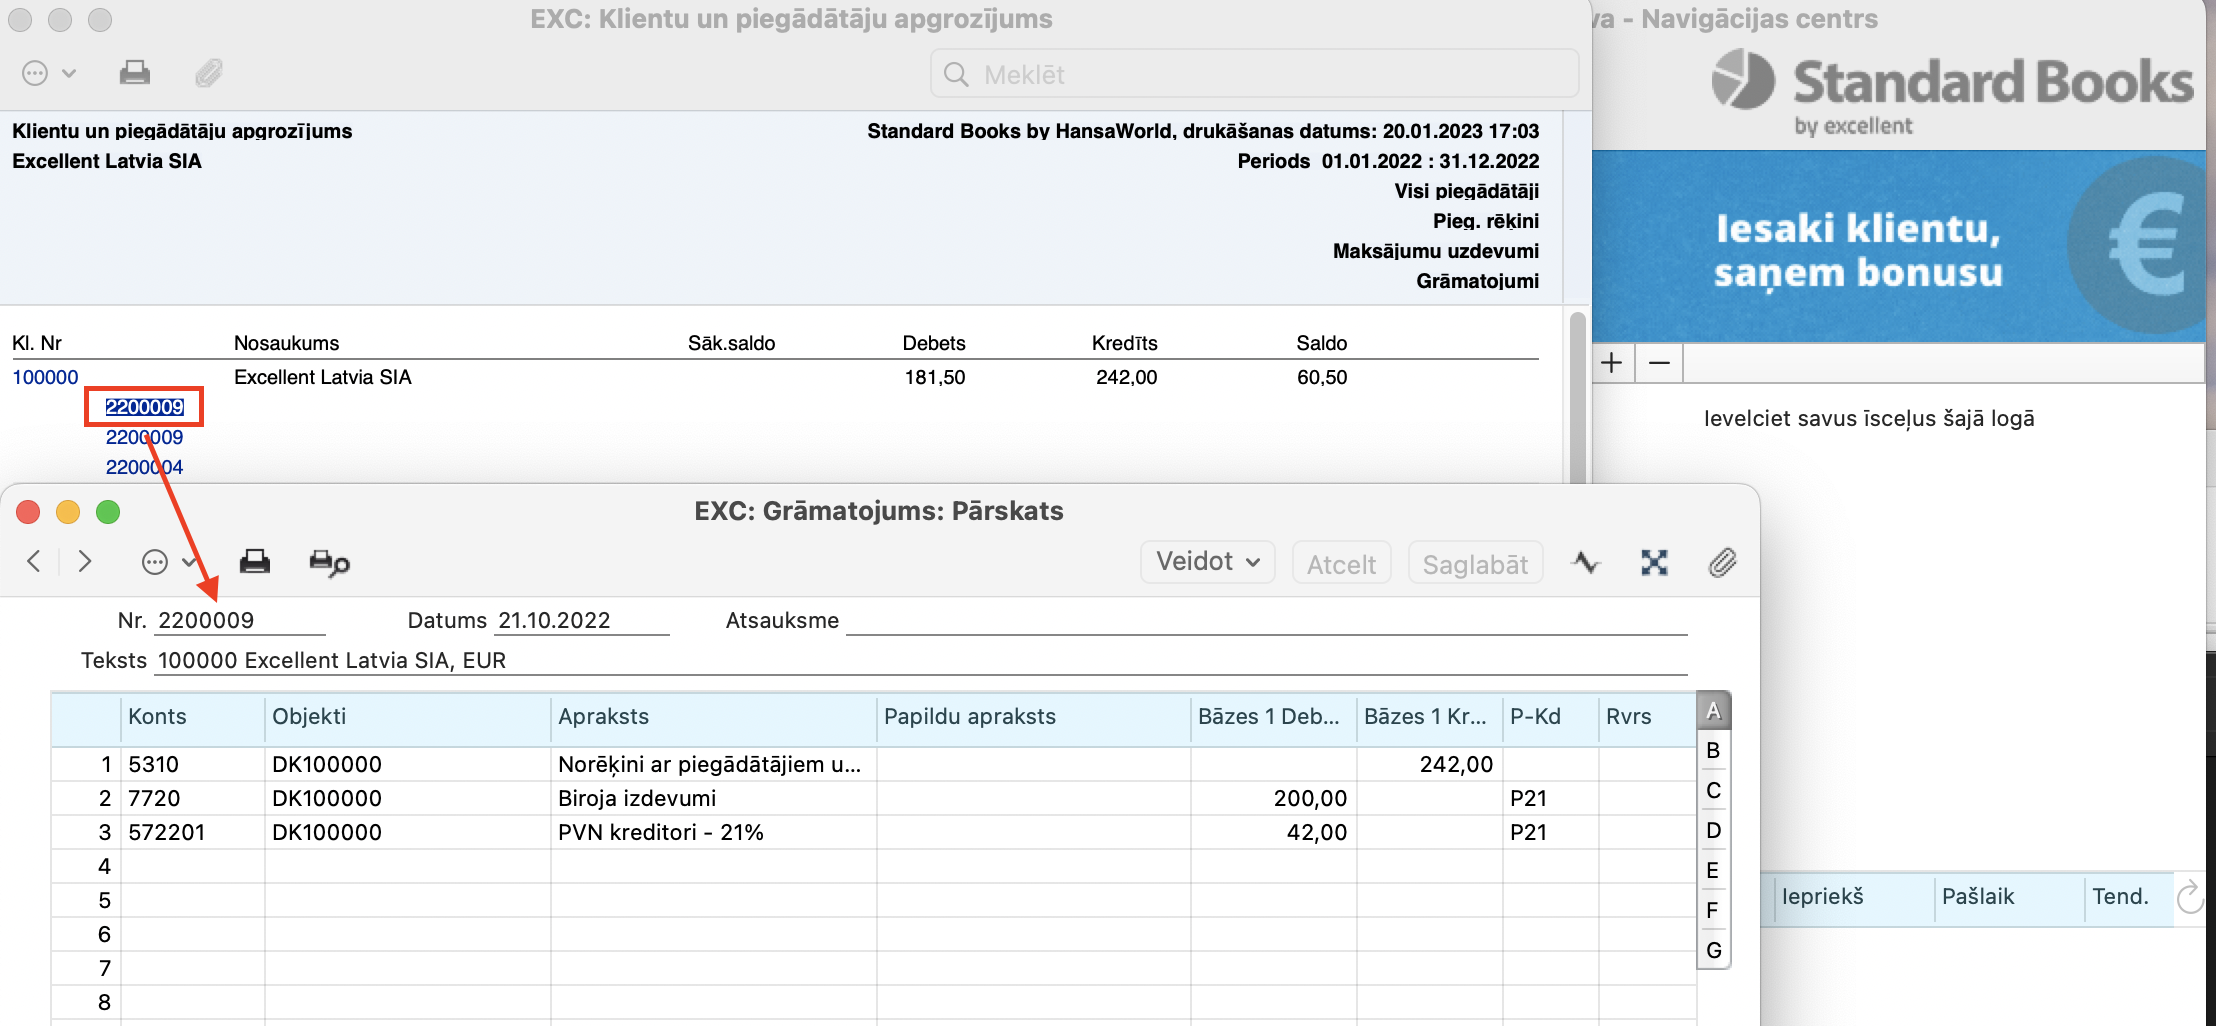Click the Meklēt search field
2216x1026 pixels.
[1254, 75]
